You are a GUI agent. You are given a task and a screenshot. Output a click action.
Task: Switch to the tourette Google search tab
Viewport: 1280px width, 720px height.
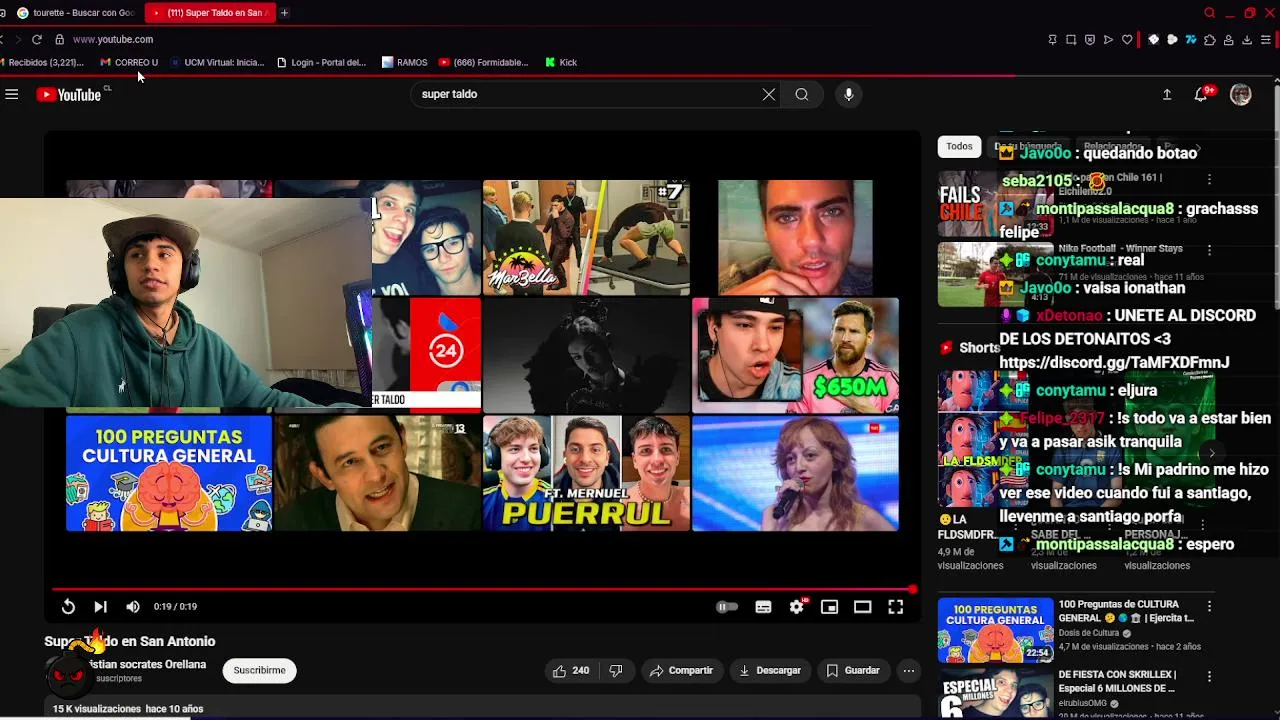click(x=75, y=13)
